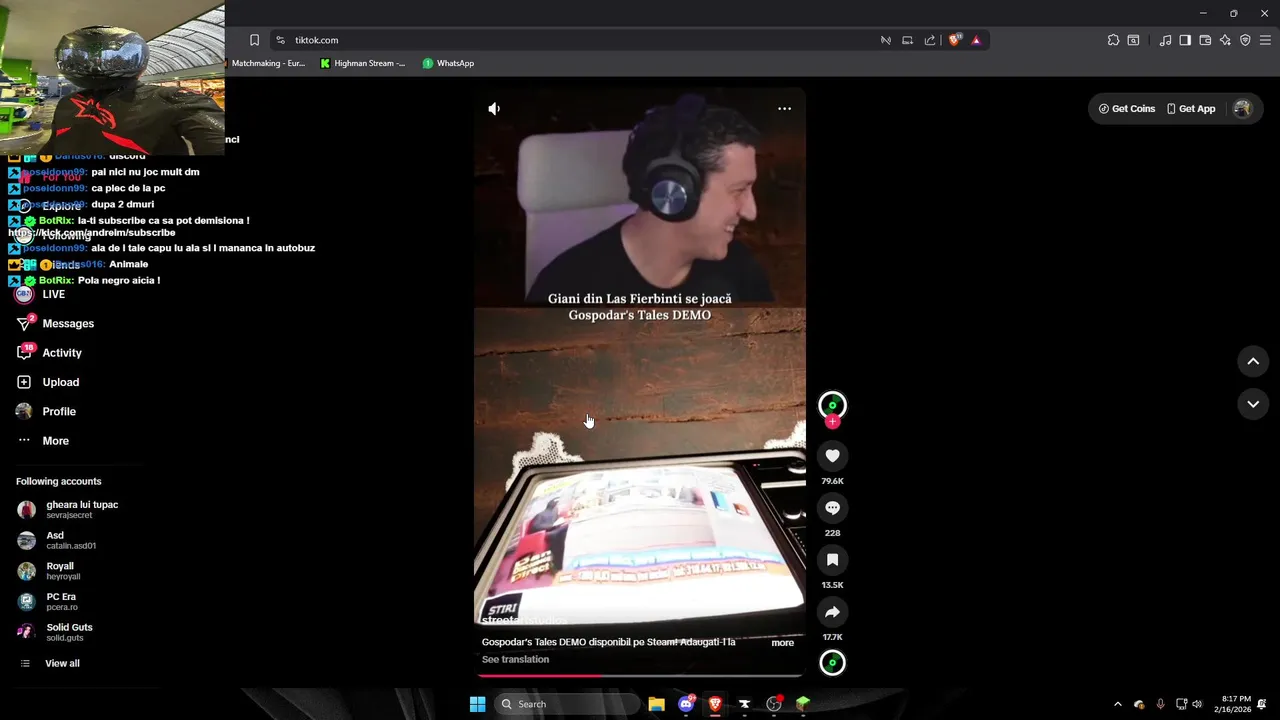
Task: Open the music note playlist icon
Action: click(1165, 40)
